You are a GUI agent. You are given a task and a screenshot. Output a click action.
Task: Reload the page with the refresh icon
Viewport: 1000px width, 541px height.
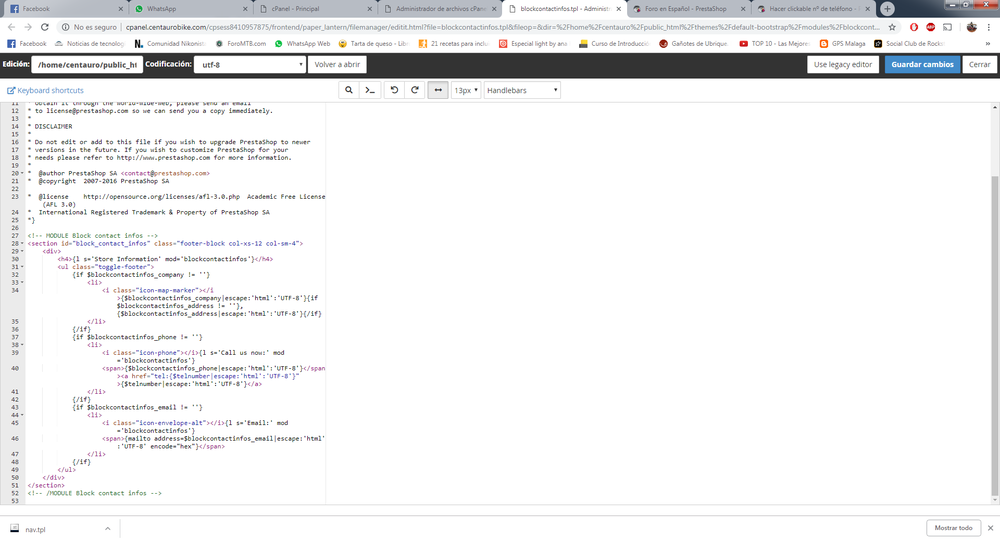[x=45, y=27]
